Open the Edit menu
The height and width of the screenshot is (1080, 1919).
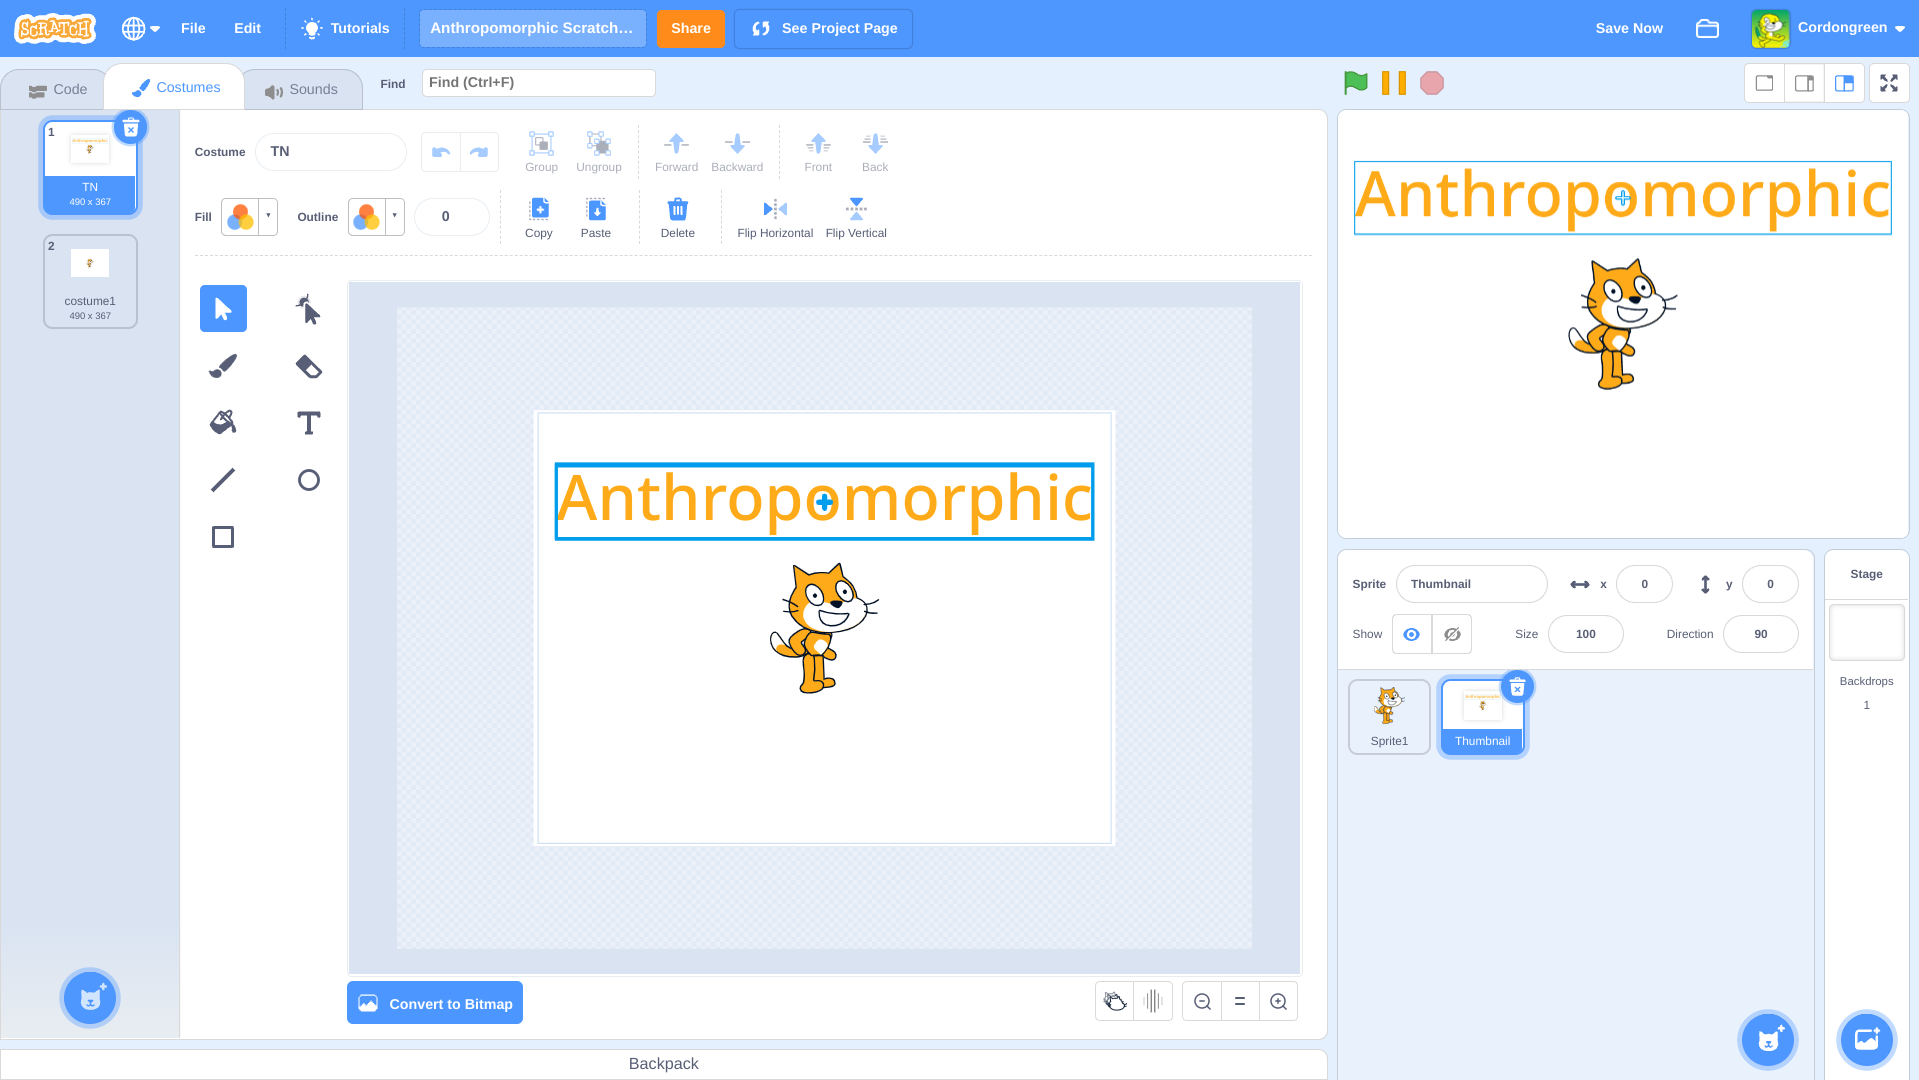(x=246, y=28)
